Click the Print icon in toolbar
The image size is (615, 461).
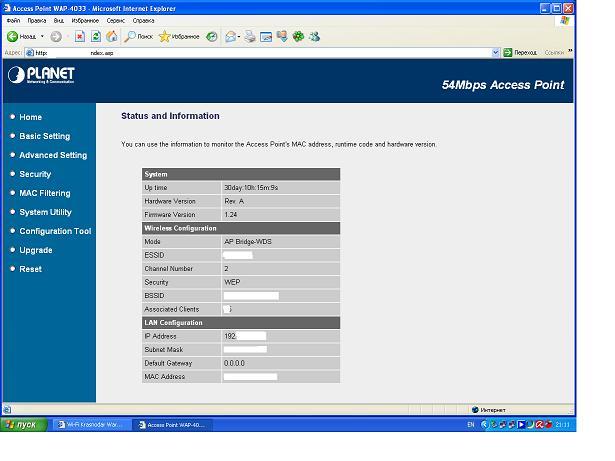click(249, 36)
